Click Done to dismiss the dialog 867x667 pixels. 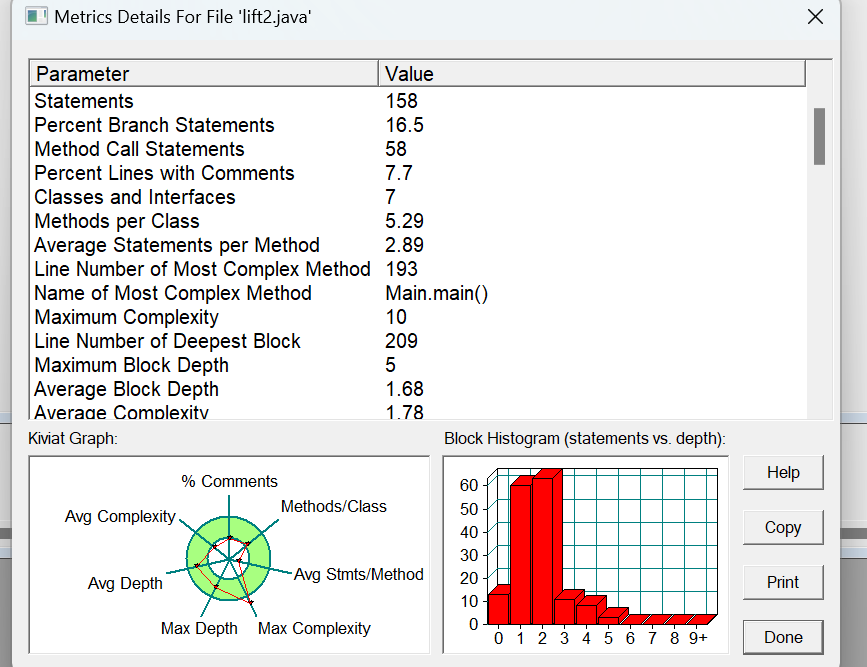783,637
